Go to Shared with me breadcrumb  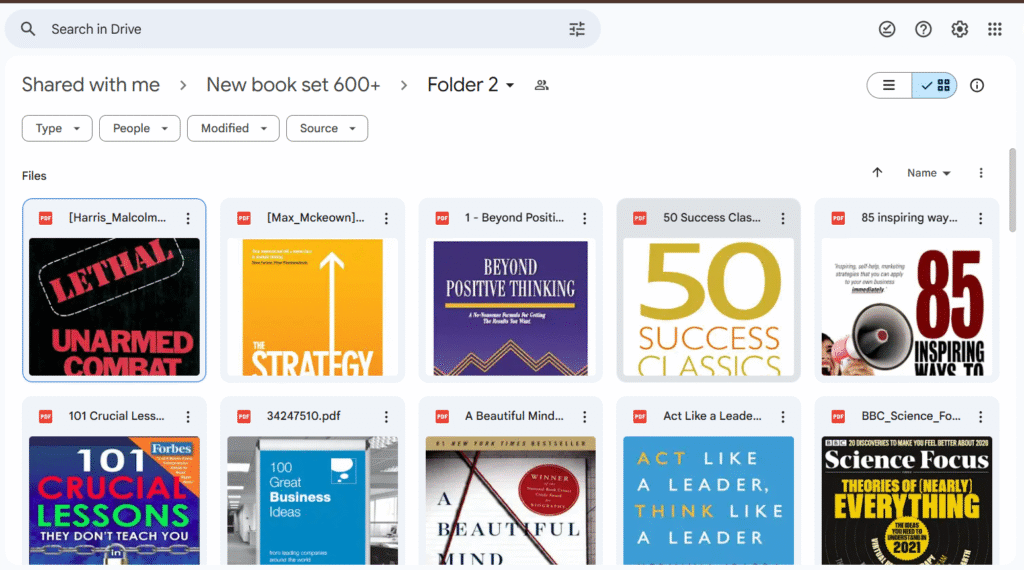(x=91, y=85)
